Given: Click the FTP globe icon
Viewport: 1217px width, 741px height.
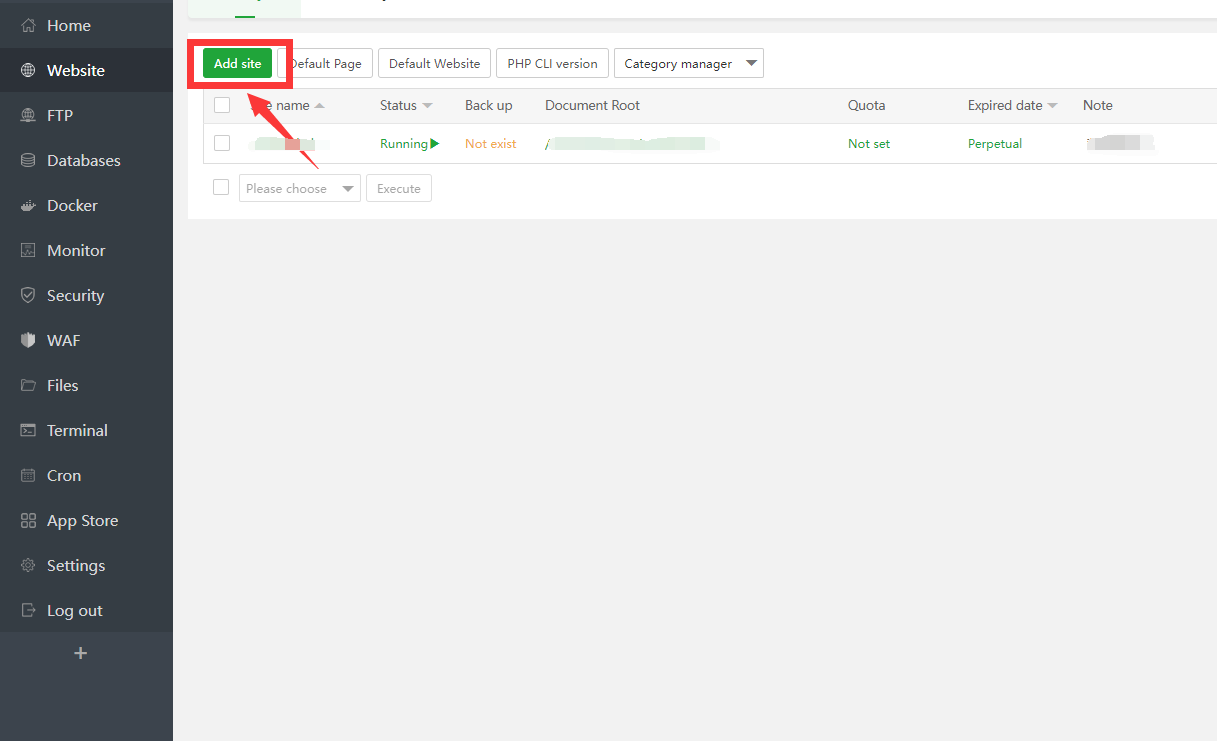Looking at the screenshot, I should click(28, 116).
